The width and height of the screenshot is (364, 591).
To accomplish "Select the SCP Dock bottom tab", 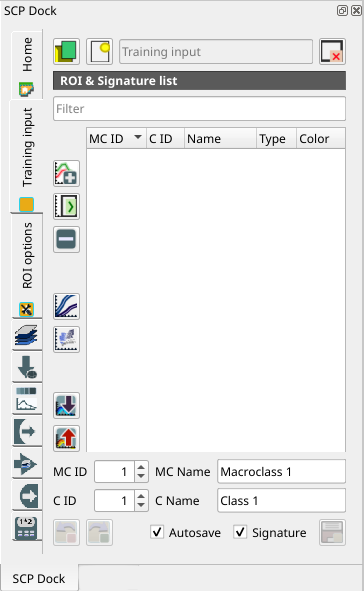I will (x=39, y=578).
